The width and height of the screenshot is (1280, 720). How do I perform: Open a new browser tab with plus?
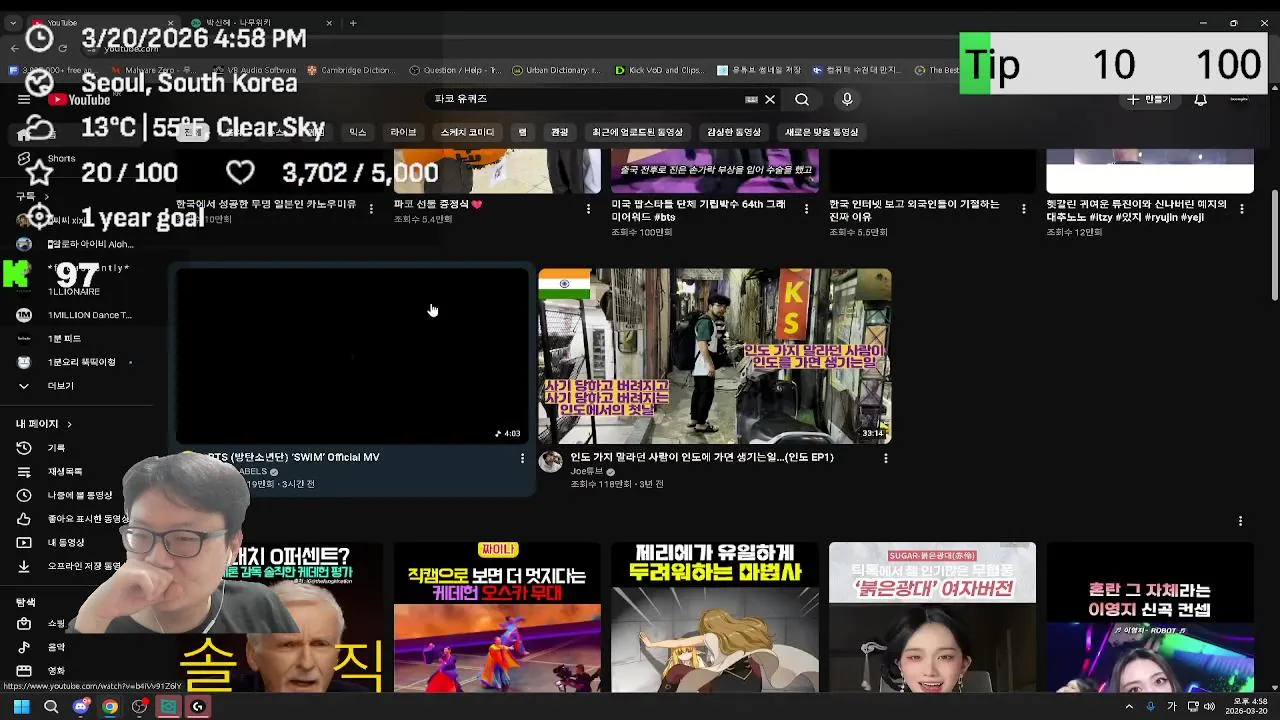[x=353, y=22]
